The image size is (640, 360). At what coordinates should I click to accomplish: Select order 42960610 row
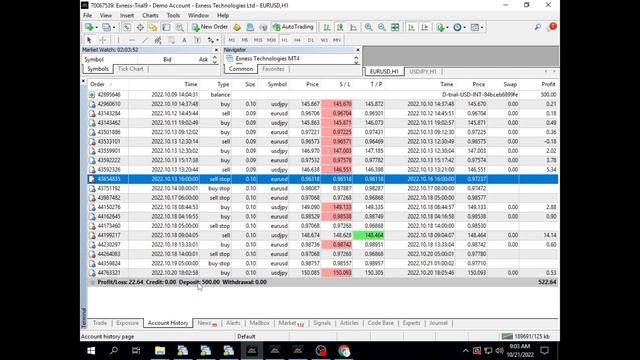pyautogui.click(x=323, y=104)
